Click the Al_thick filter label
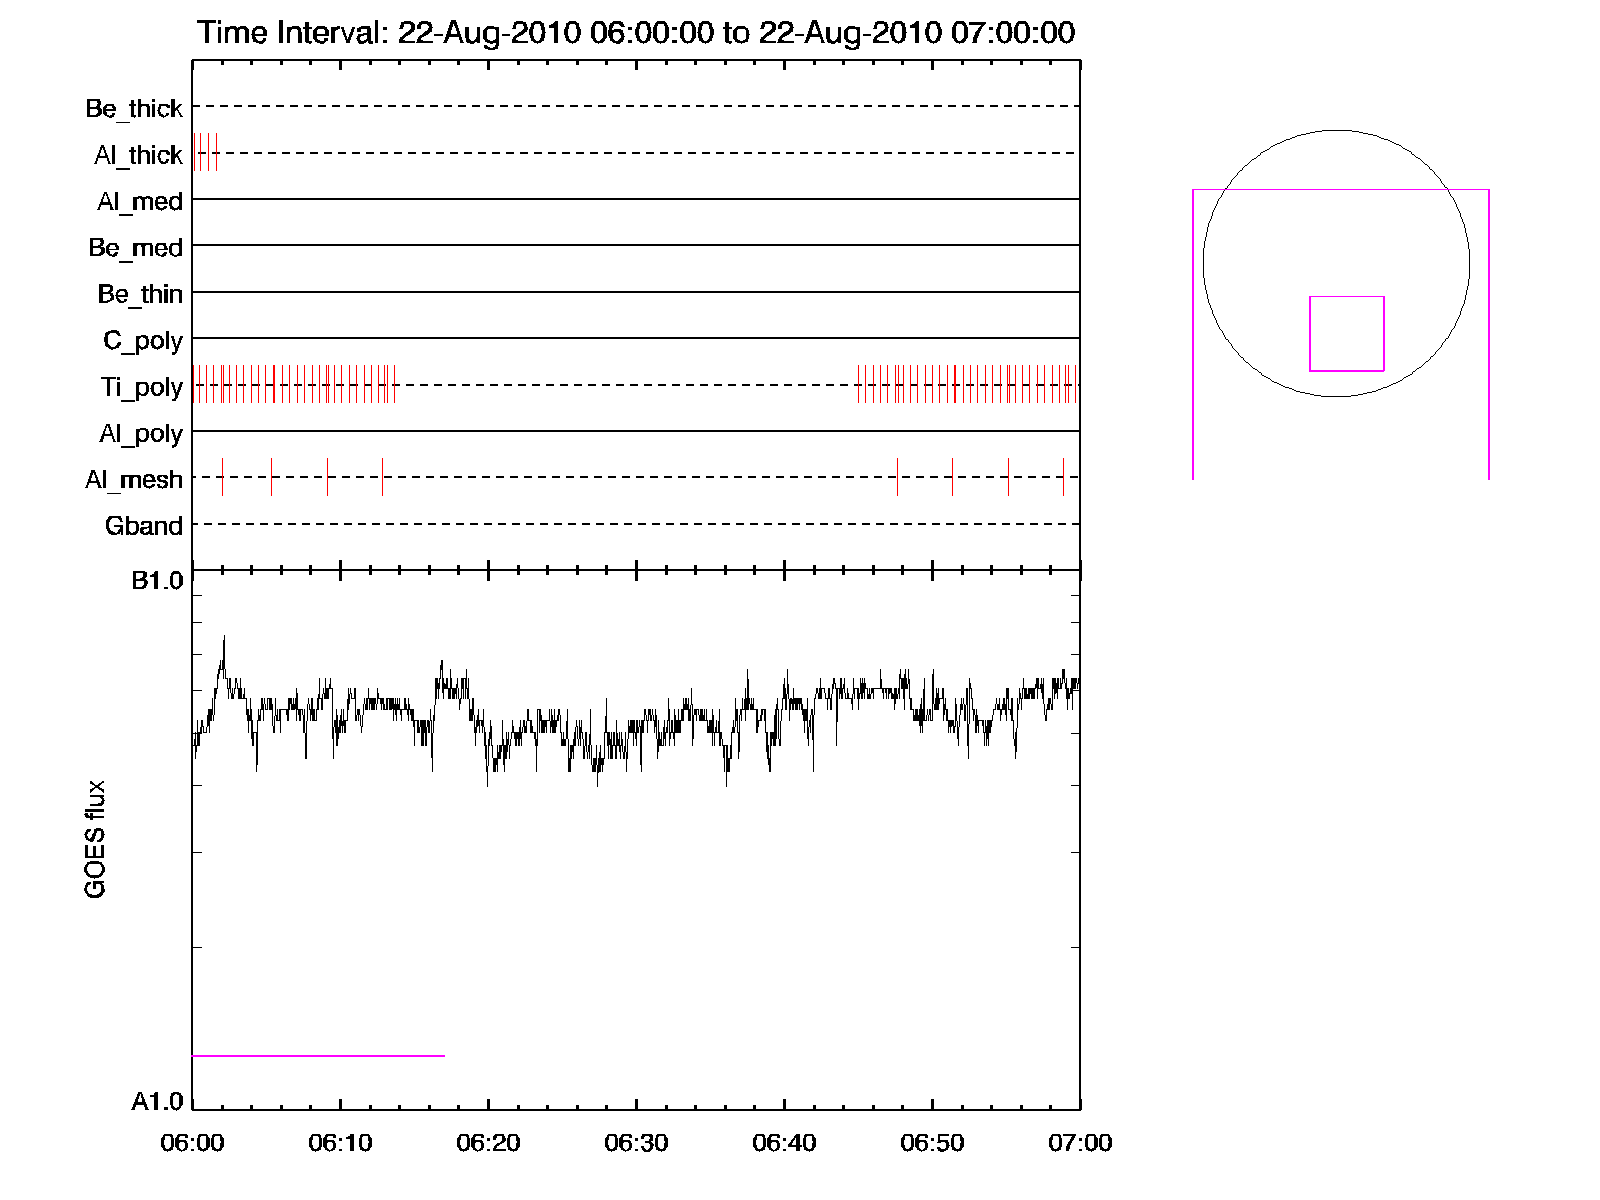 (138, 155)
